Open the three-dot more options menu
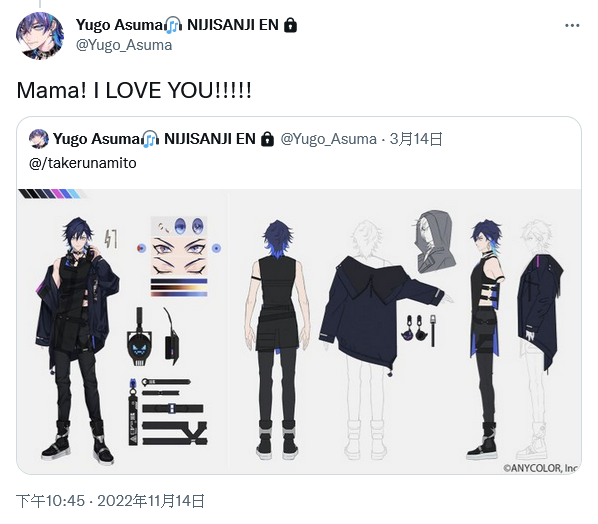This screenshot has width=598, height=524. click(x=572, y=26)
